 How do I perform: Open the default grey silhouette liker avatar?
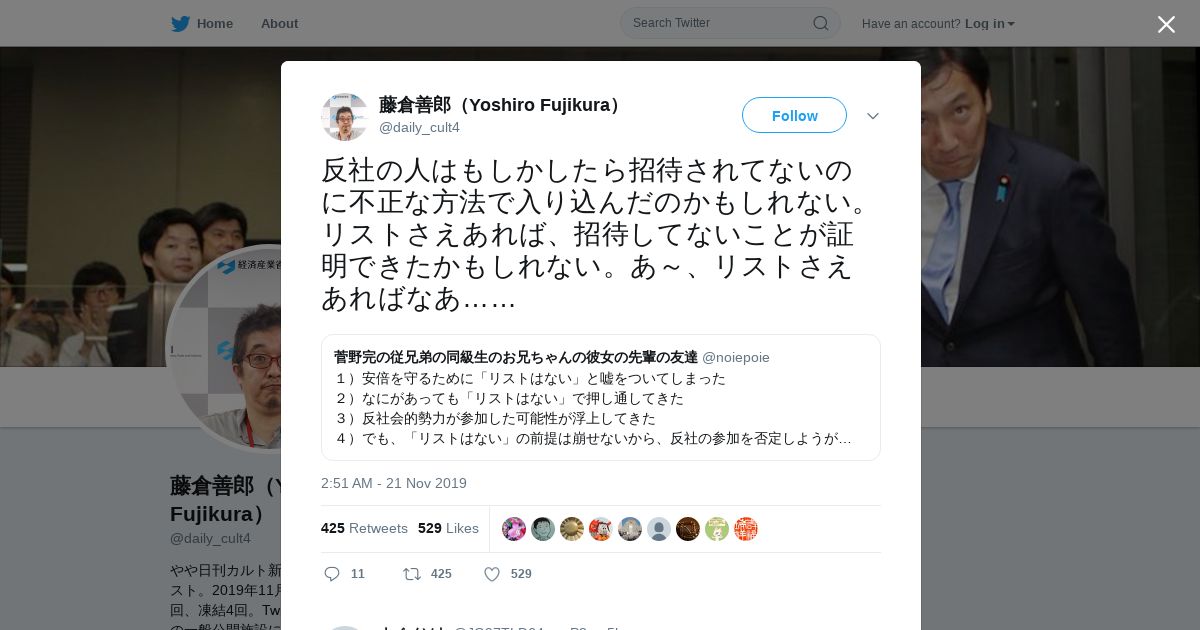click(659, 529)
